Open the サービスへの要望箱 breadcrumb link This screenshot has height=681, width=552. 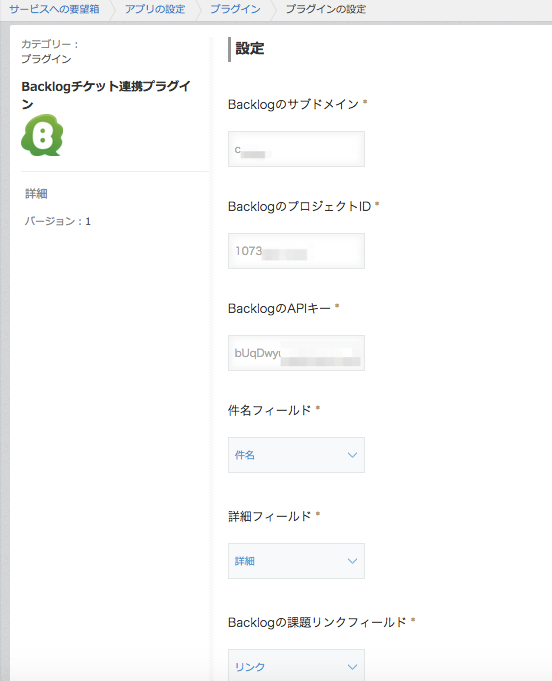54,9
